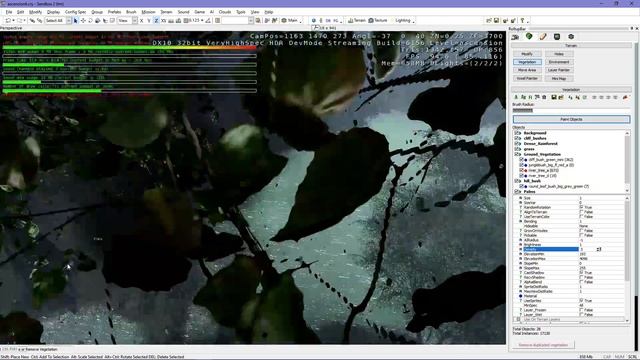Lock axis to Y
The height and width of the screenshot is (360, 640).
149,20
